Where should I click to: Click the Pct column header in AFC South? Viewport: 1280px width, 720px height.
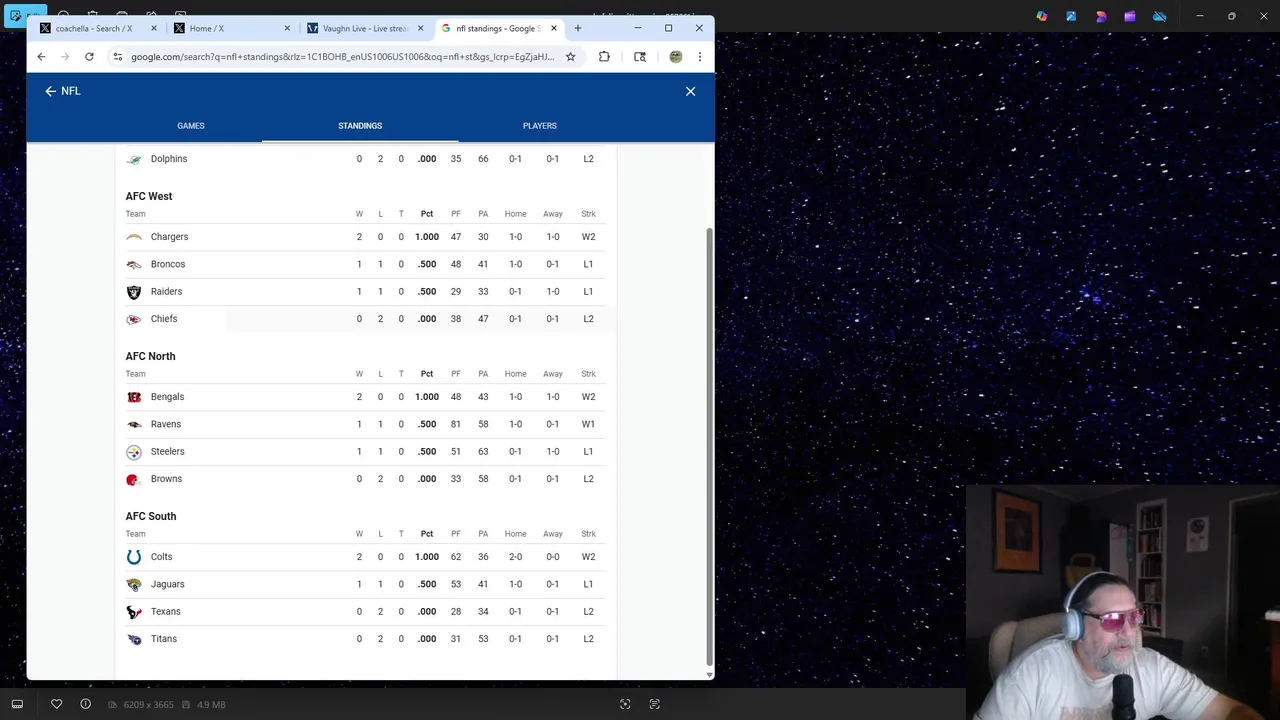(x=427, y=534)
